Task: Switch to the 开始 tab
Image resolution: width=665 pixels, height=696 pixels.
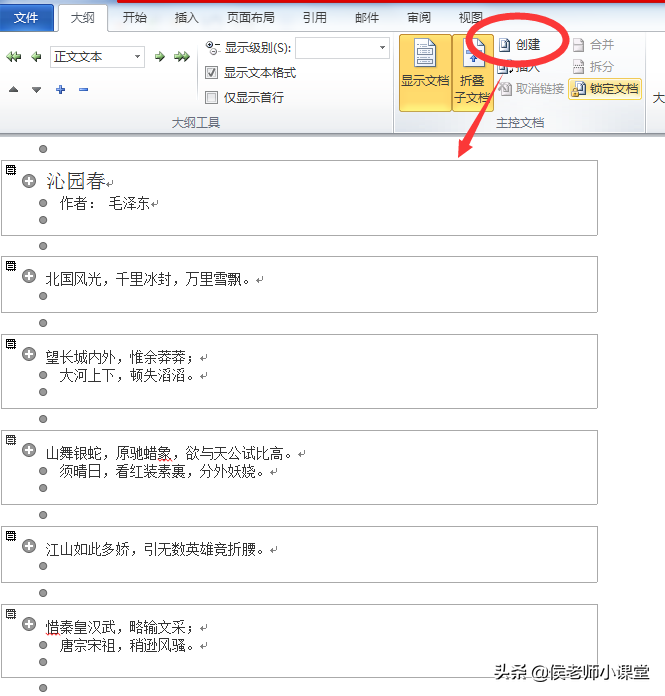Action: pos(135,18)
